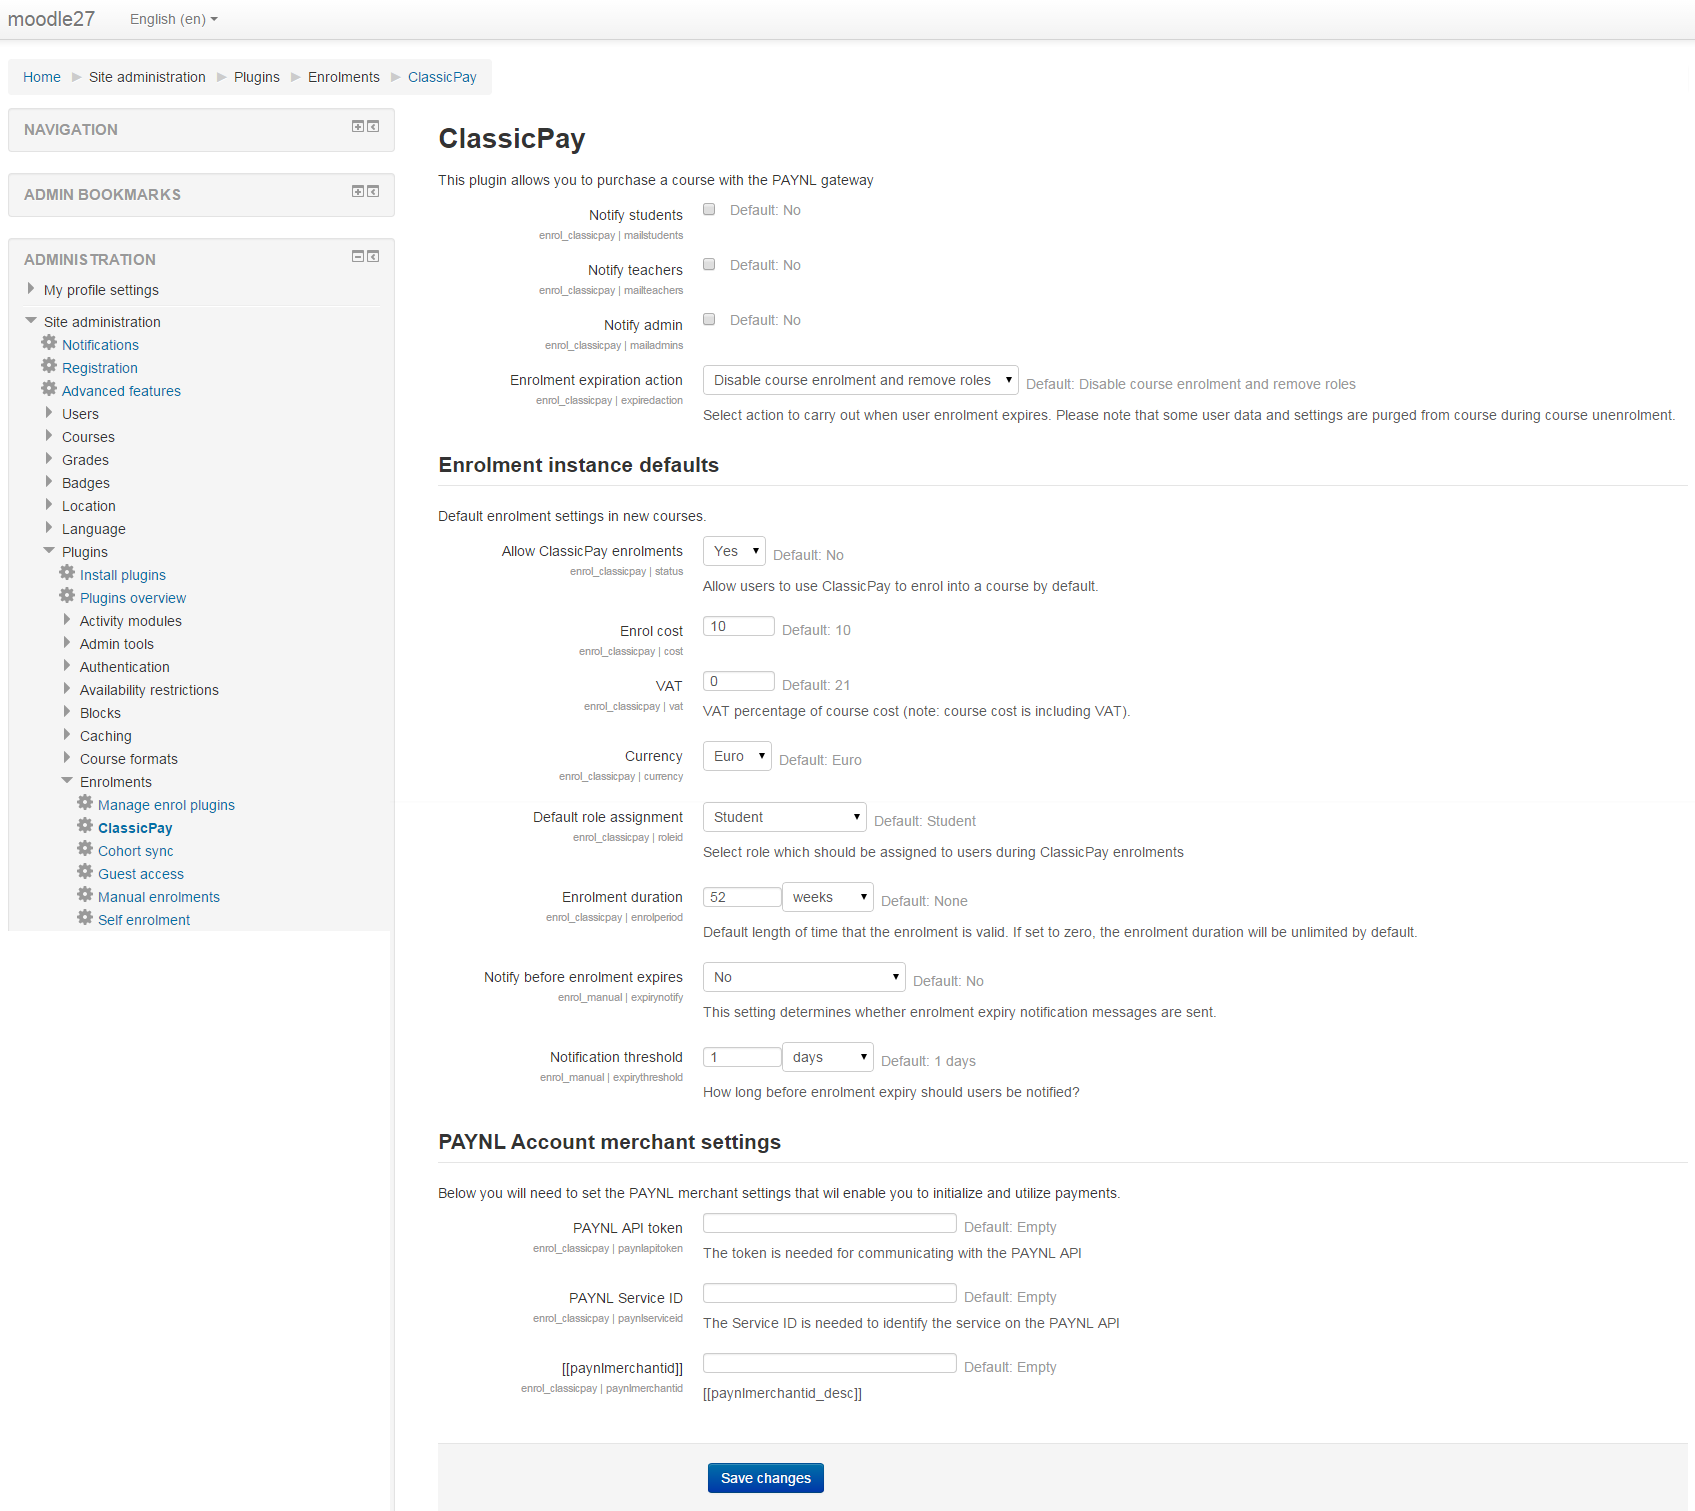This screenshot has width=1695, height=1511.
Task: Click the gear icon beside Cohort sync
Action: coord(85,849)
